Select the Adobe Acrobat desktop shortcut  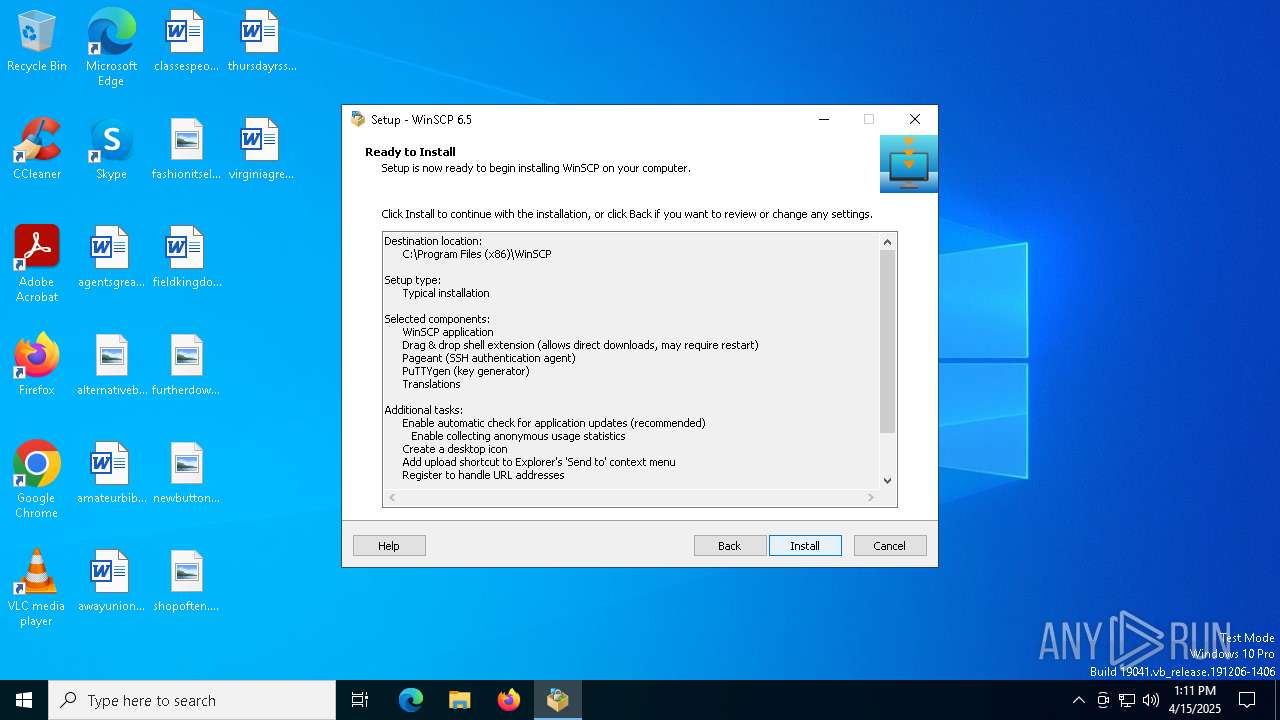tap(37, 264)
